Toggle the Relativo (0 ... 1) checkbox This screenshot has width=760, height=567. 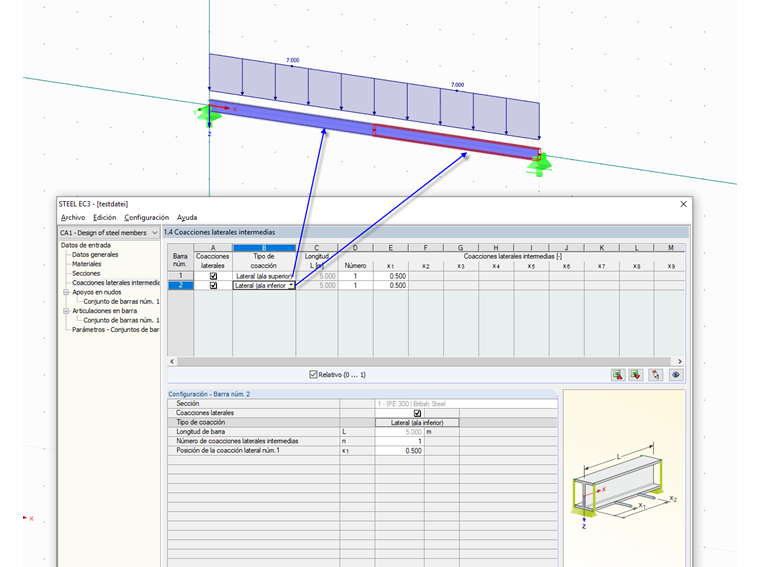click(x=313, y=375)
